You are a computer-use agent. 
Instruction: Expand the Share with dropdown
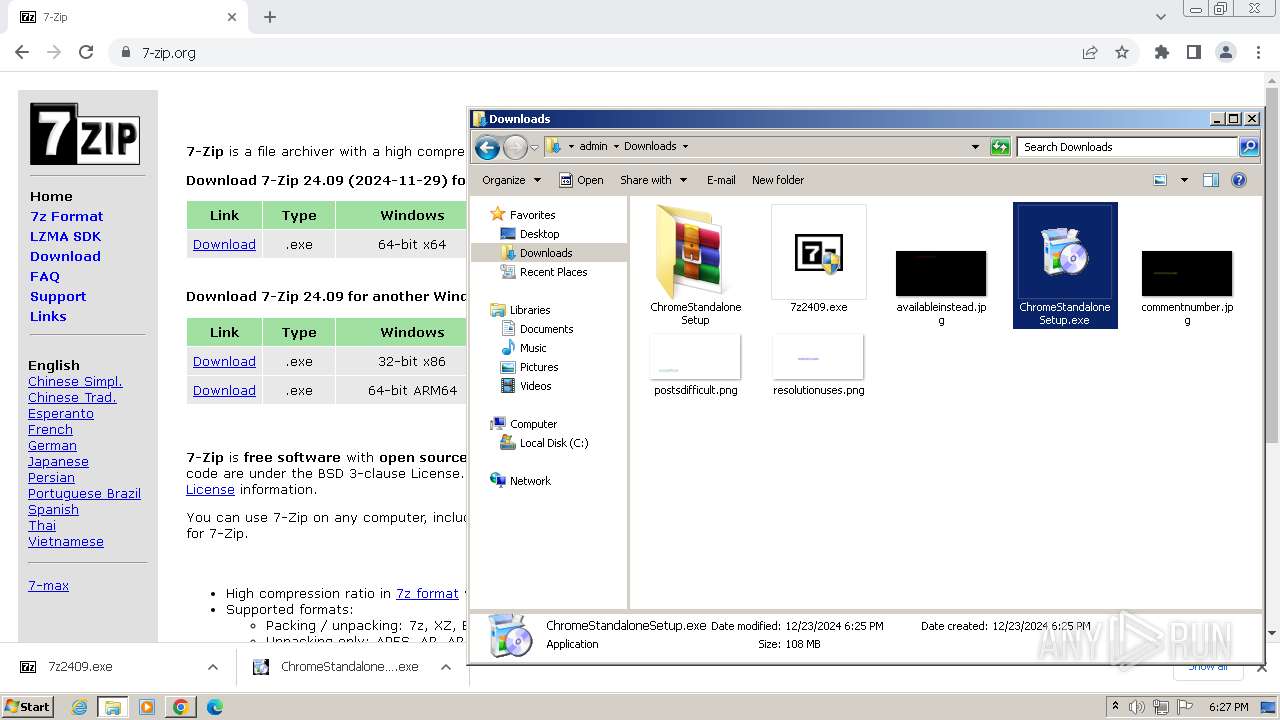[x=654, y=180]
